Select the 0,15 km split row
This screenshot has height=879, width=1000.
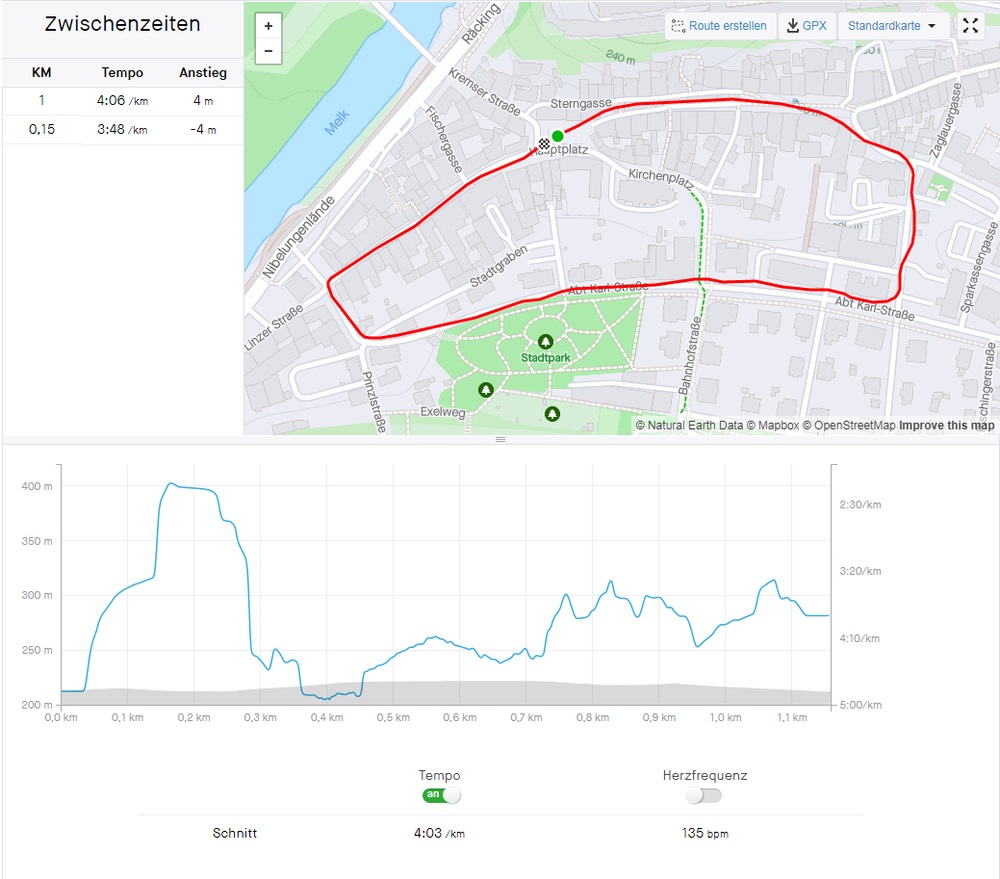(x=122, y=130)
